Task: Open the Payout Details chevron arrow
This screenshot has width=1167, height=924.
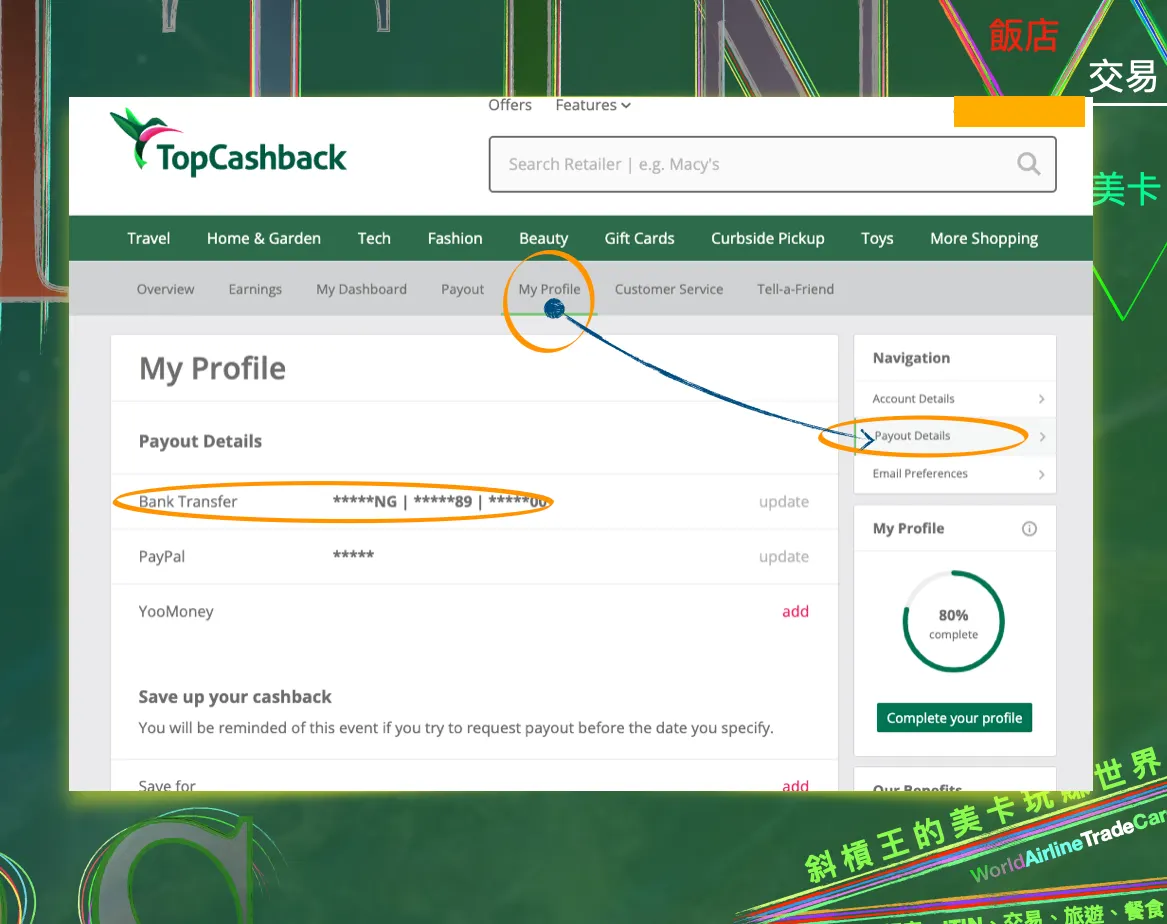Action: click(1042, 437)
